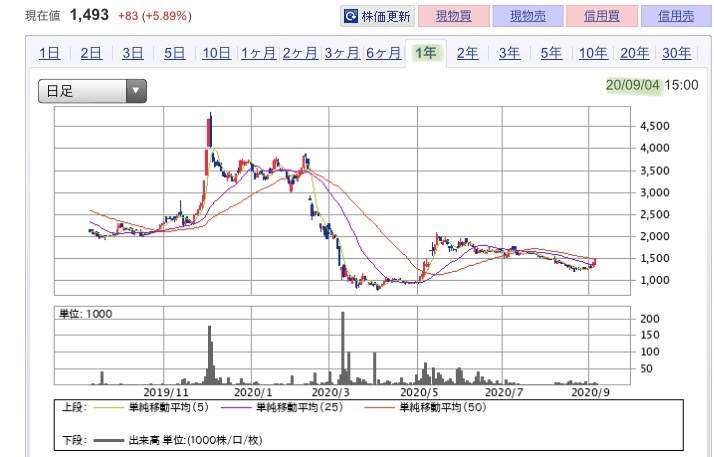Click the refresh icon in 株価更新
The width and height of the screenshot is (714, 457).
coord(351,16)
